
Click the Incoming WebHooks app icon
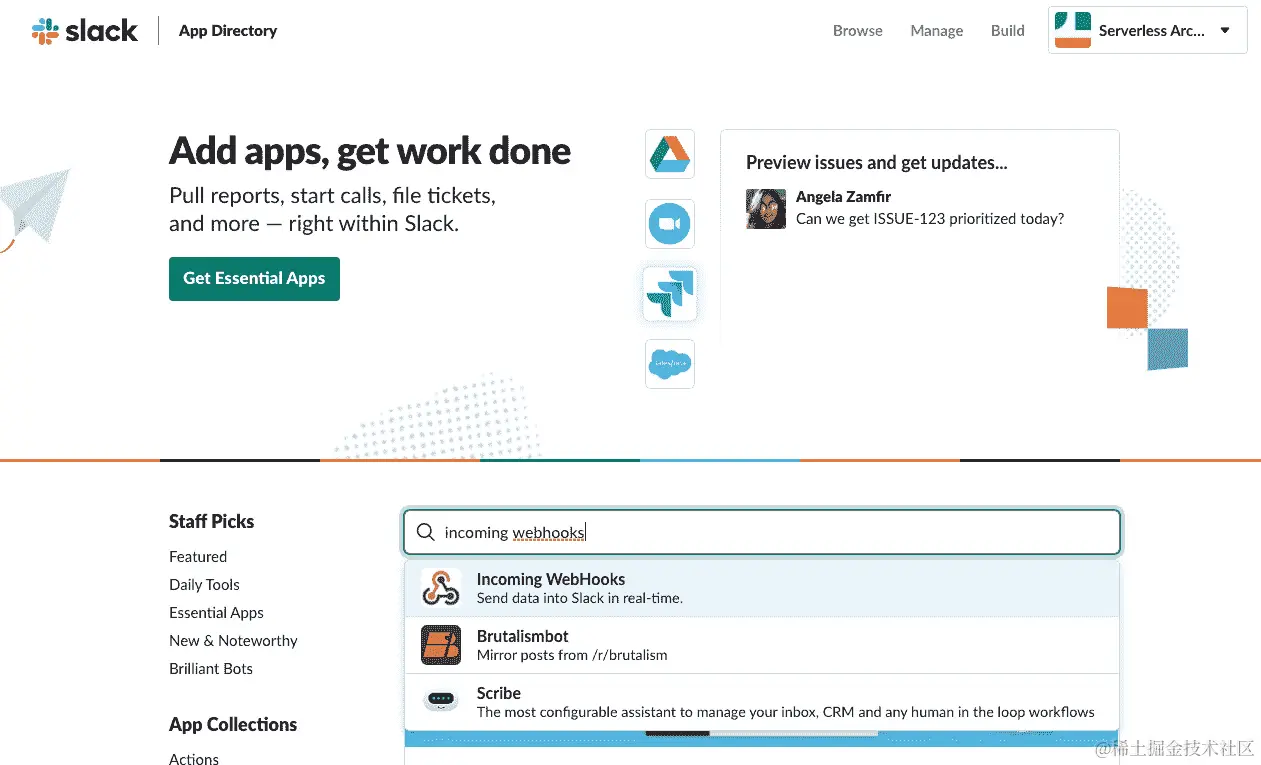tap(441, 588)
